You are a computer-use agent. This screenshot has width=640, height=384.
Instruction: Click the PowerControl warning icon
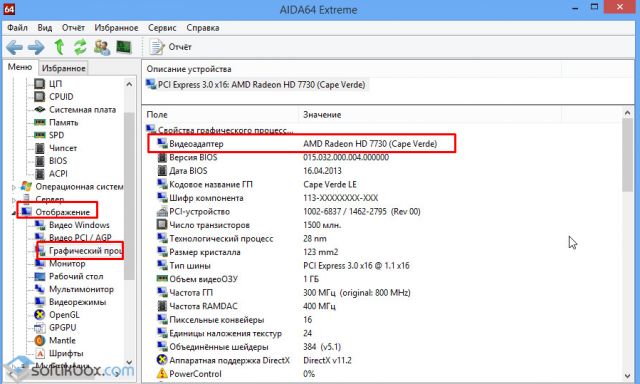point(162,373)
